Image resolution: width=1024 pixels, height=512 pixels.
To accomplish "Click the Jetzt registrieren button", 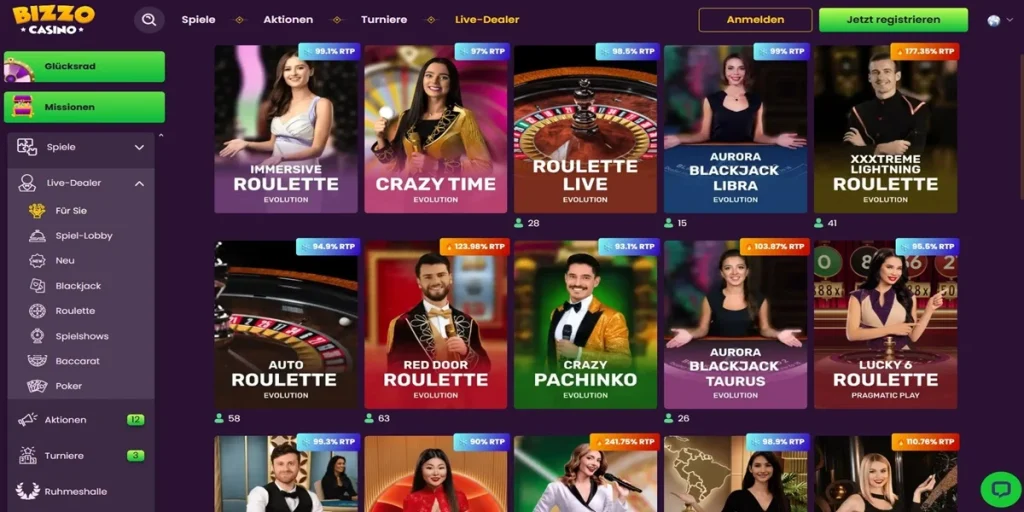I will [x=893, y=20].
